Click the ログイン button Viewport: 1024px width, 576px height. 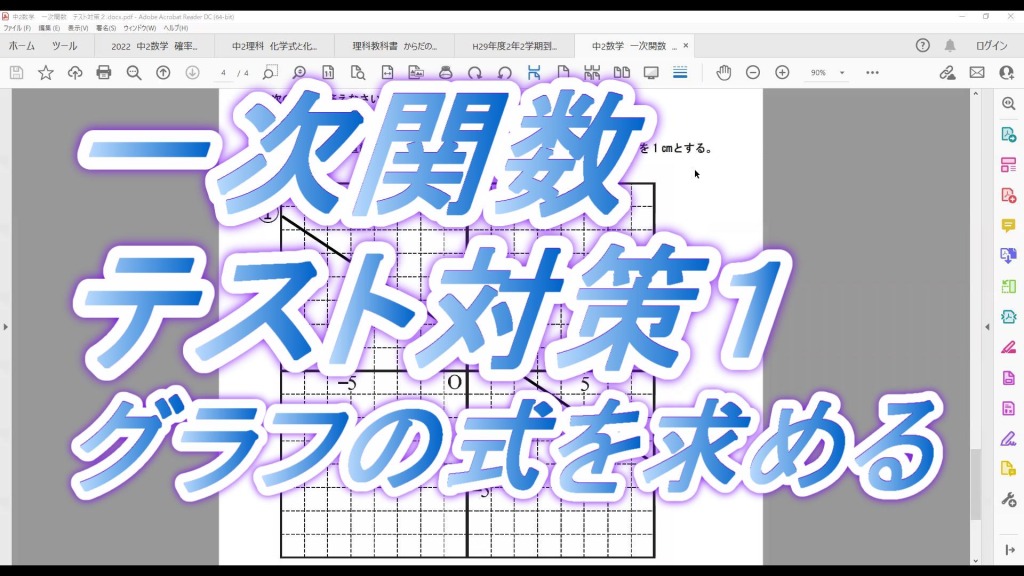tap(991, 46)
